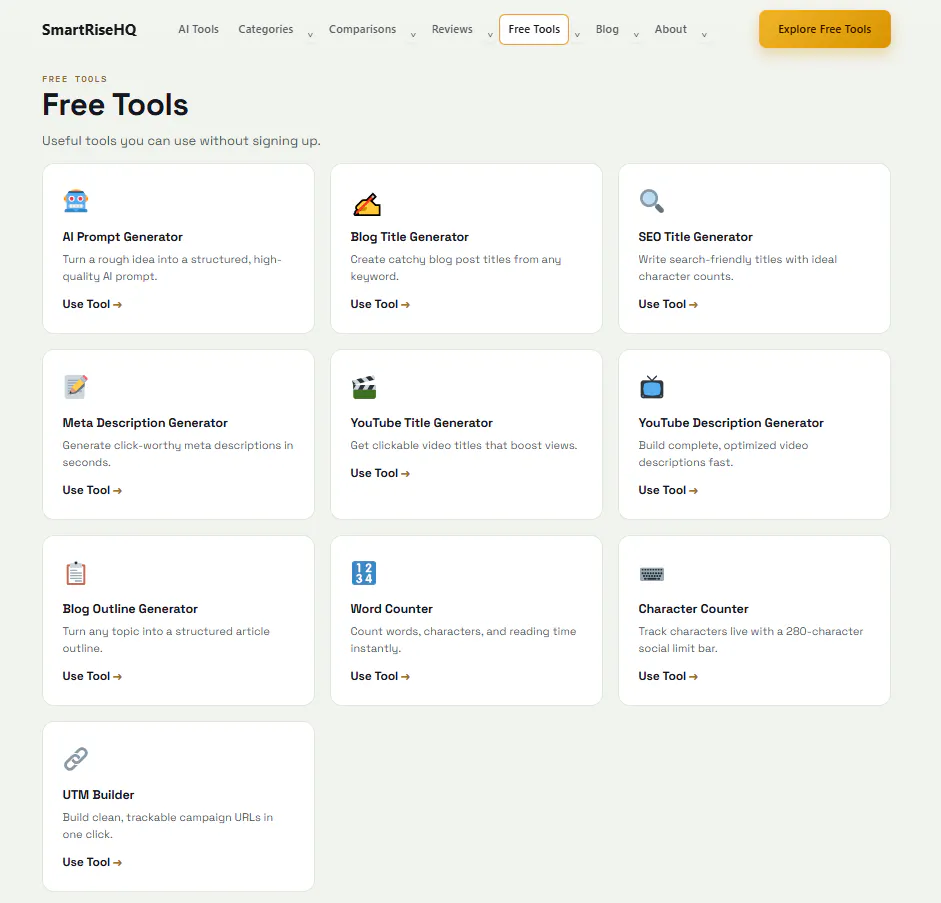
Task: Open the Comparisons nav item
Action: (362, 29)
